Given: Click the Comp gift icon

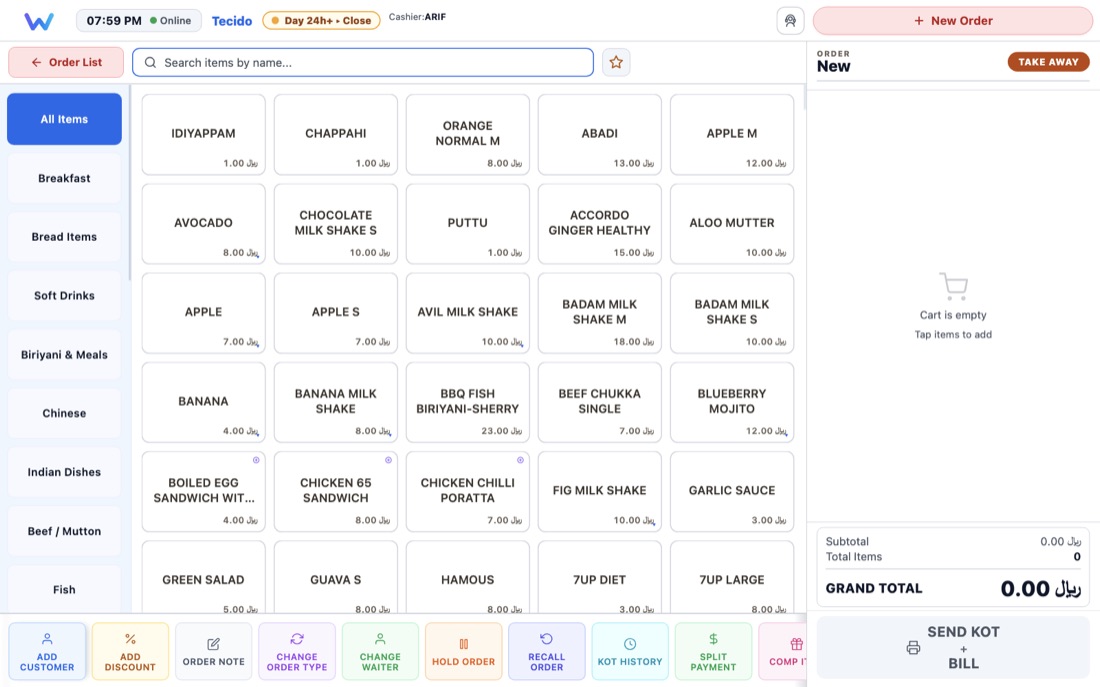Looking at the screenshot, I should (x=796, y=643).
